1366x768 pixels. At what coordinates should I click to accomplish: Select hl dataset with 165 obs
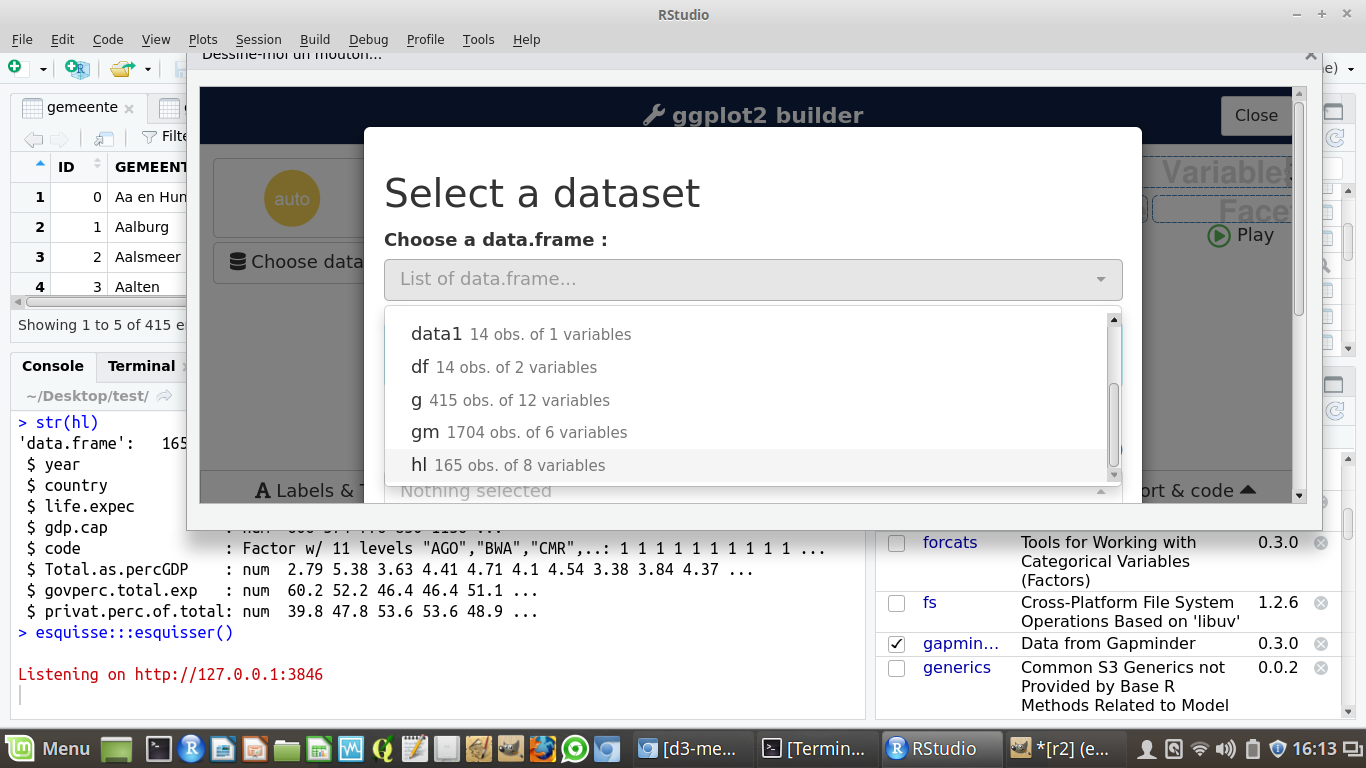click(x=746, y=465)
